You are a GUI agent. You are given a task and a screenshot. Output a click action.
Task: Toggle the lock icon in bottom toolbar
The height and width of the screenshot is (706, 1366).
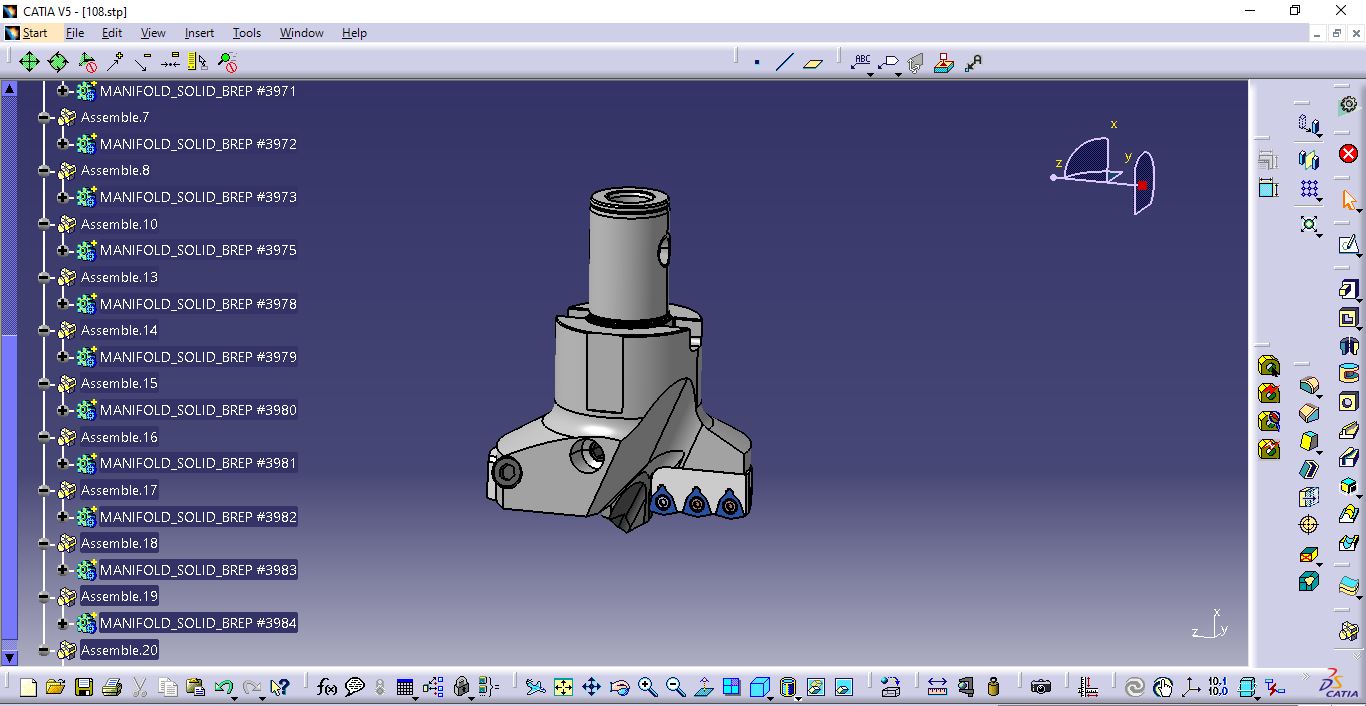461,687
